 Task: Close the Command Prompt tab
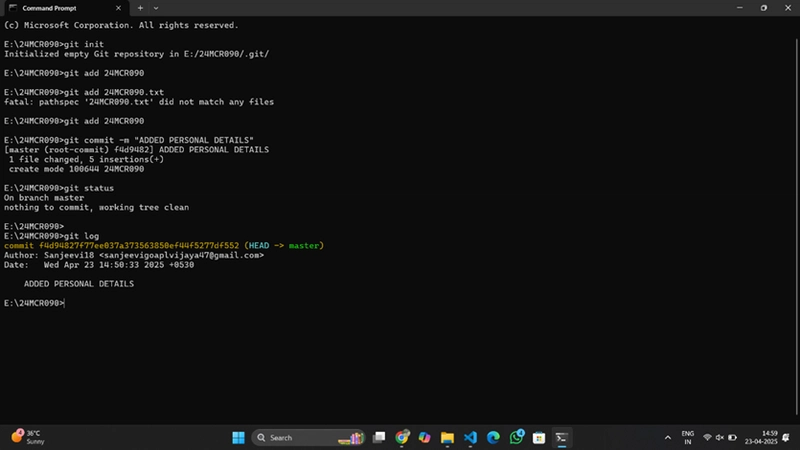coord(118,8)
